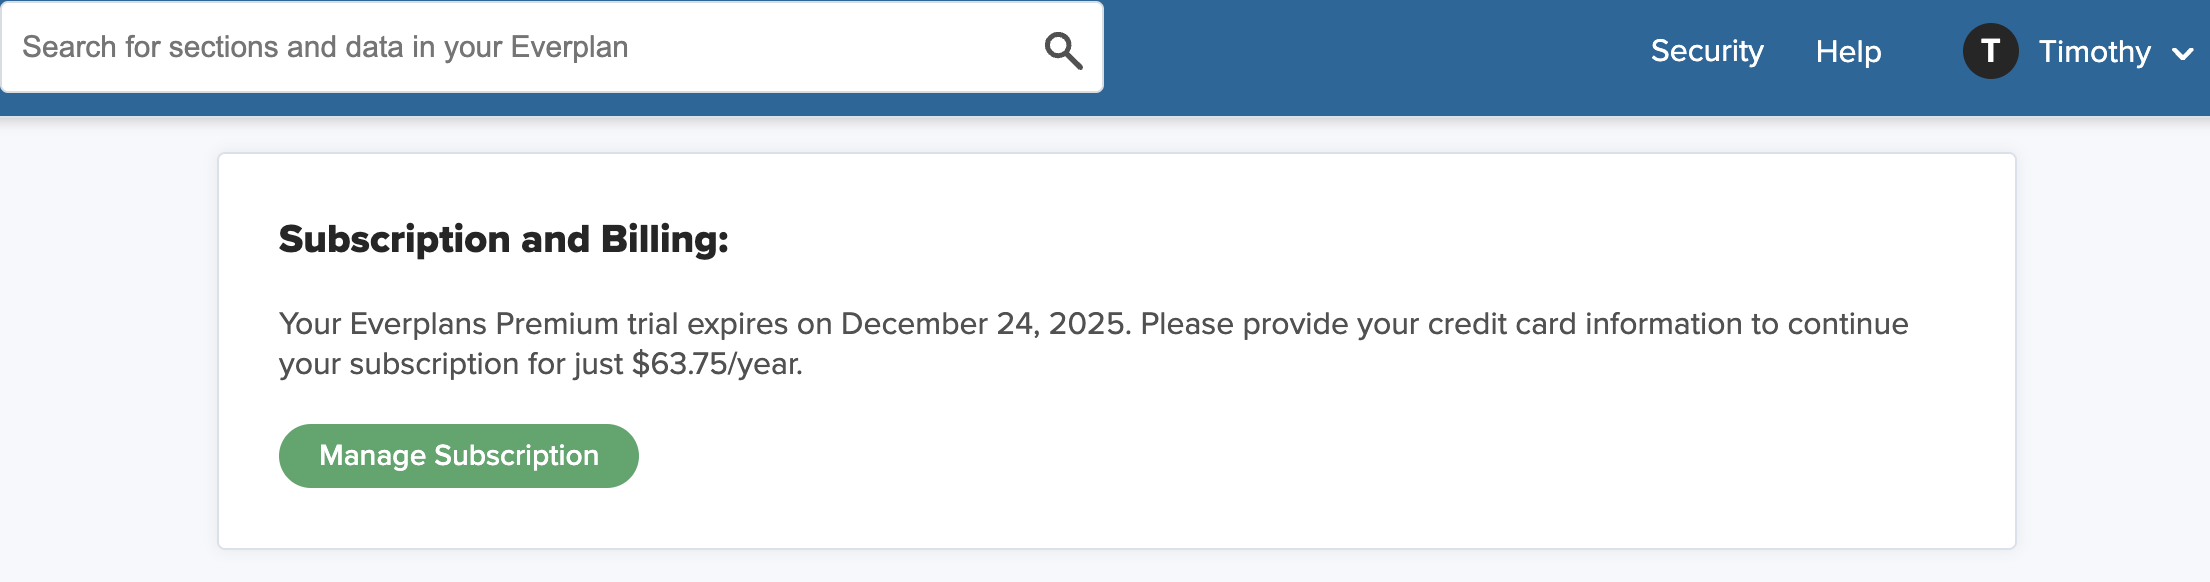Click the Manage Subscription button
The height and width of the screenshot is (582, 2210).
pos(459,456)
